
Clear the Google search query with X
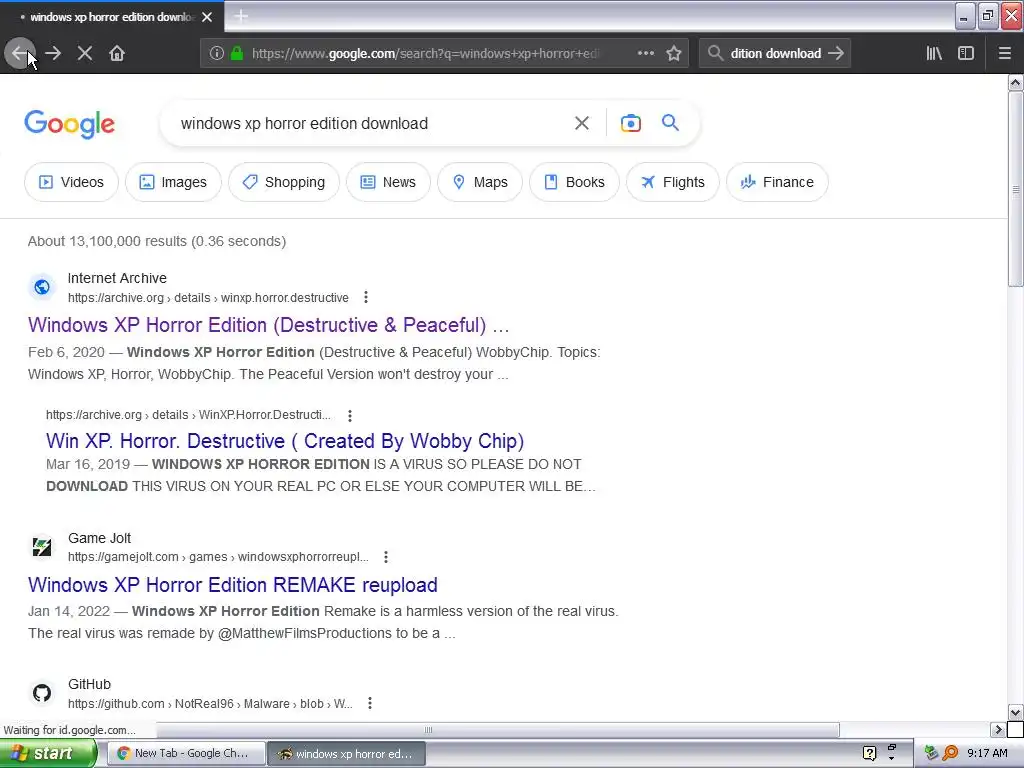coord(582,123)
